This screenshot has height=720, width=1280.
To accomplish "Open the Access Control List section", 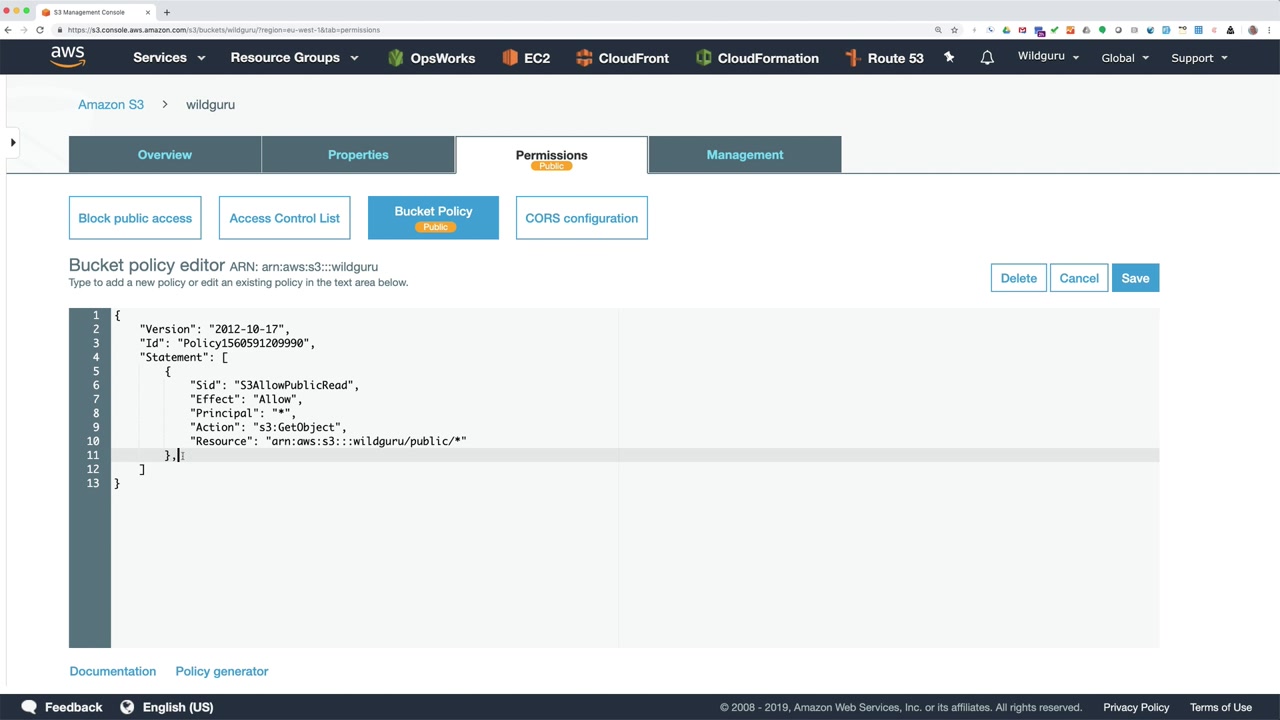I will click(x=285, y=218).
